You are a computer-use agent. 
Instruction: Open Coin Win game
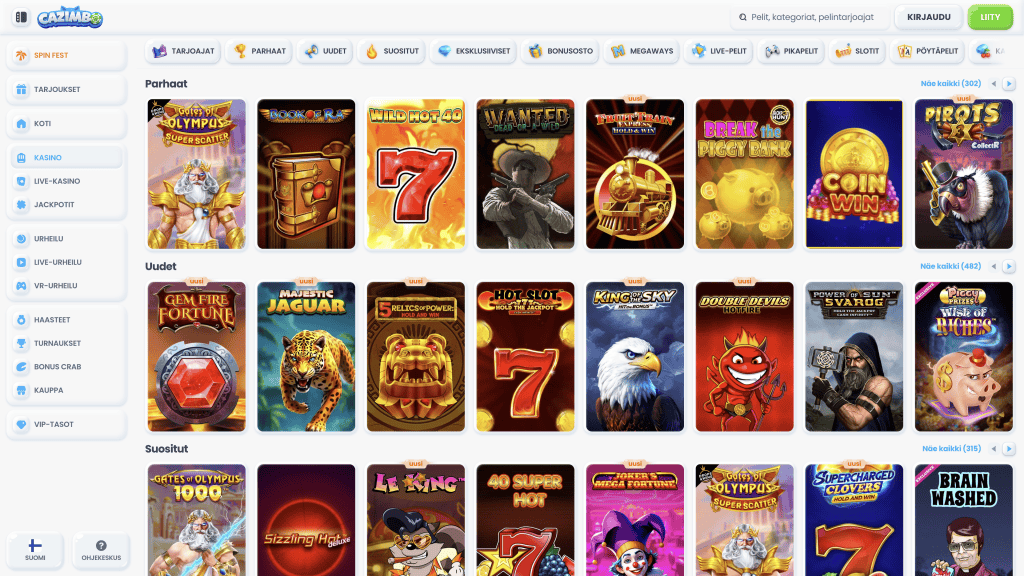(x=854, y=174)
